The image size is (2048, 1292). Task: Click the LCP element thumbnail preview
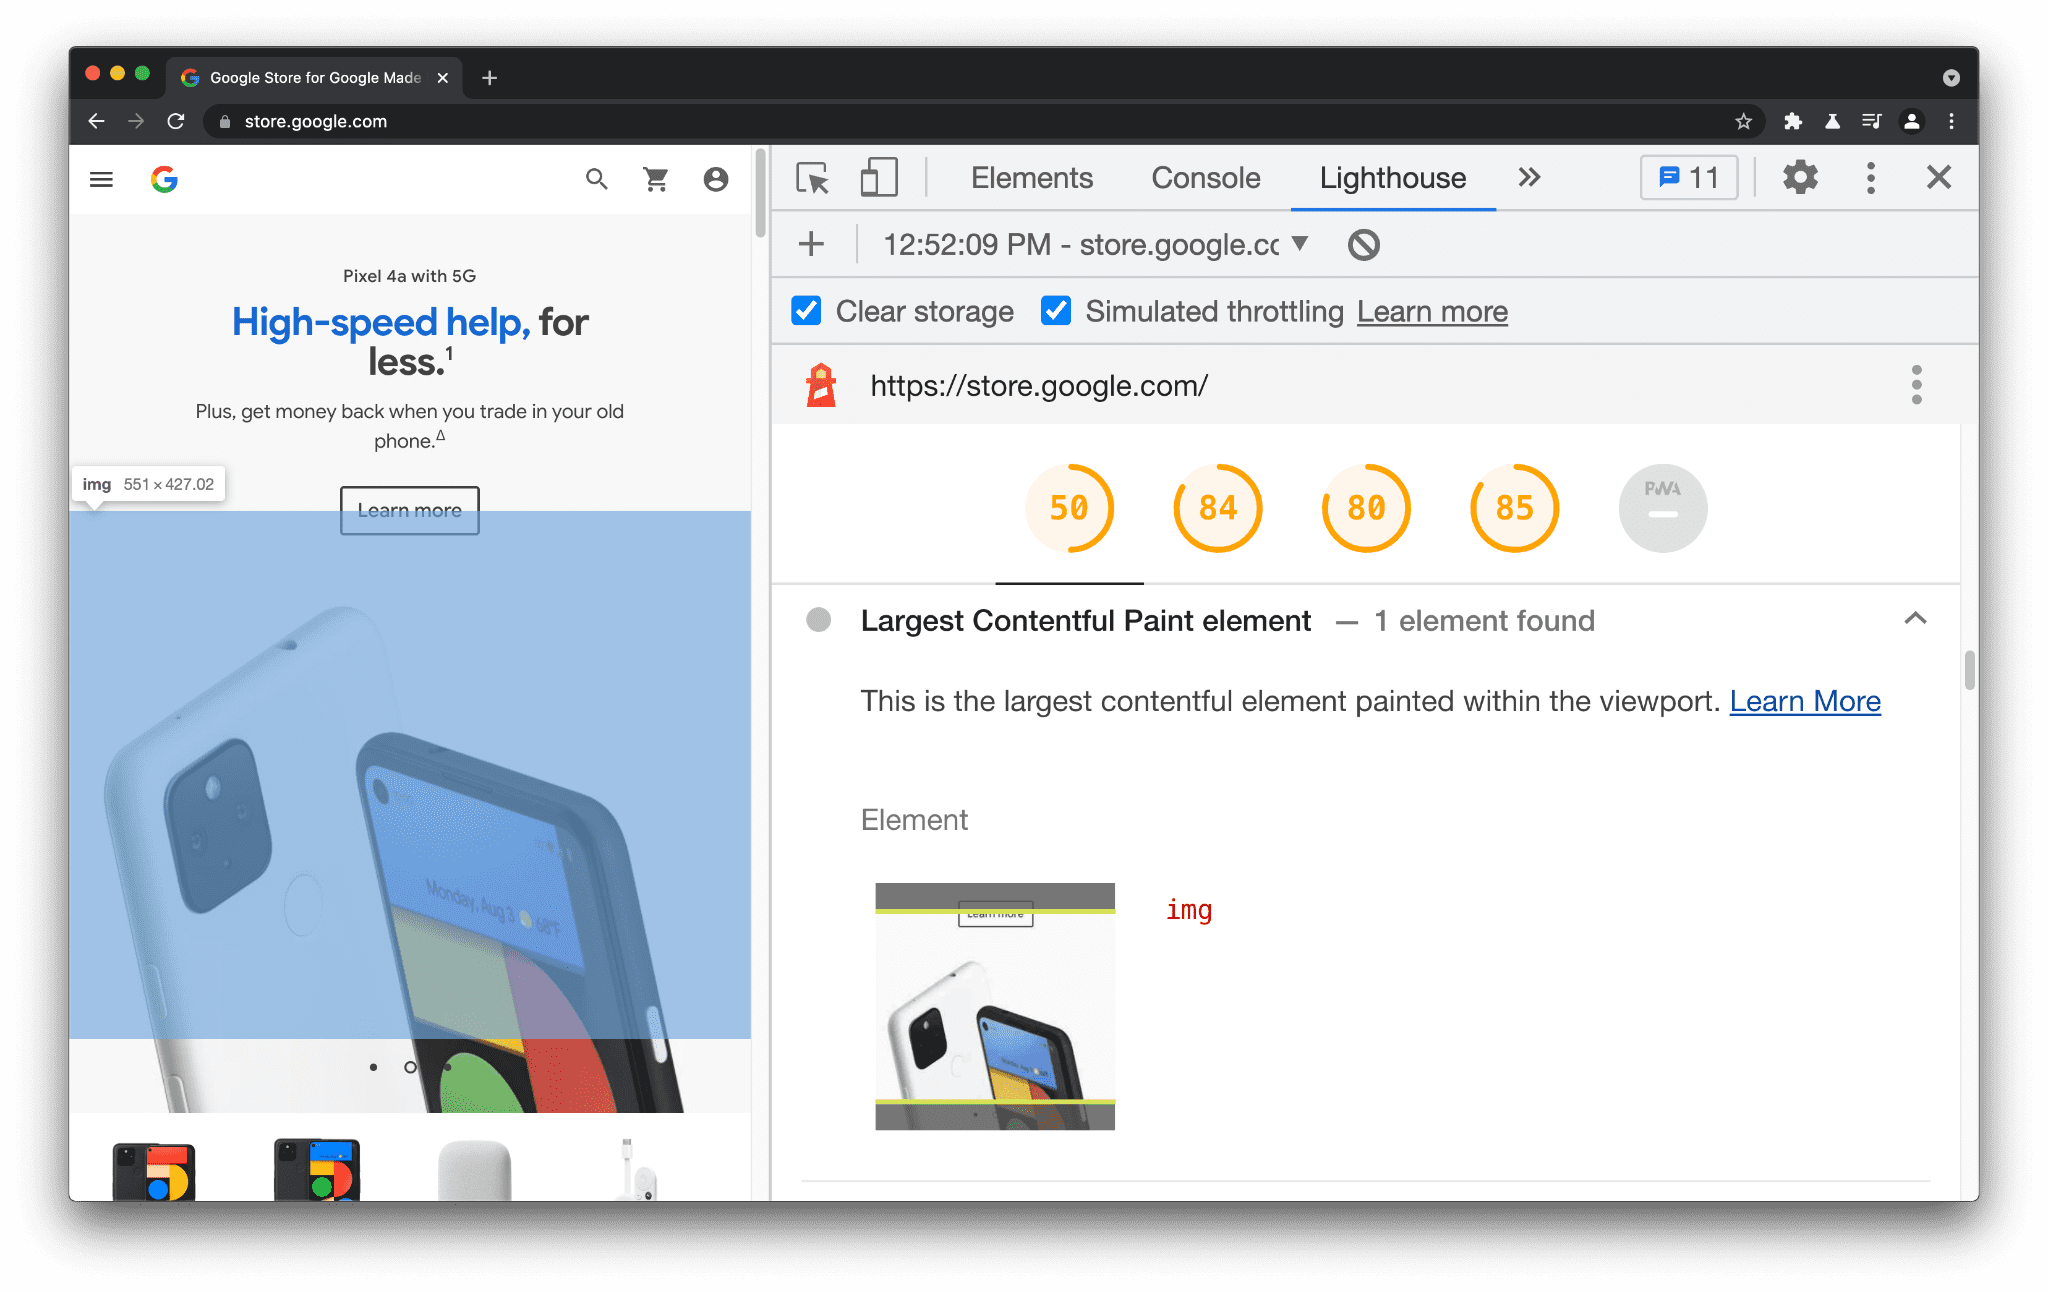tap(994, 1002)
